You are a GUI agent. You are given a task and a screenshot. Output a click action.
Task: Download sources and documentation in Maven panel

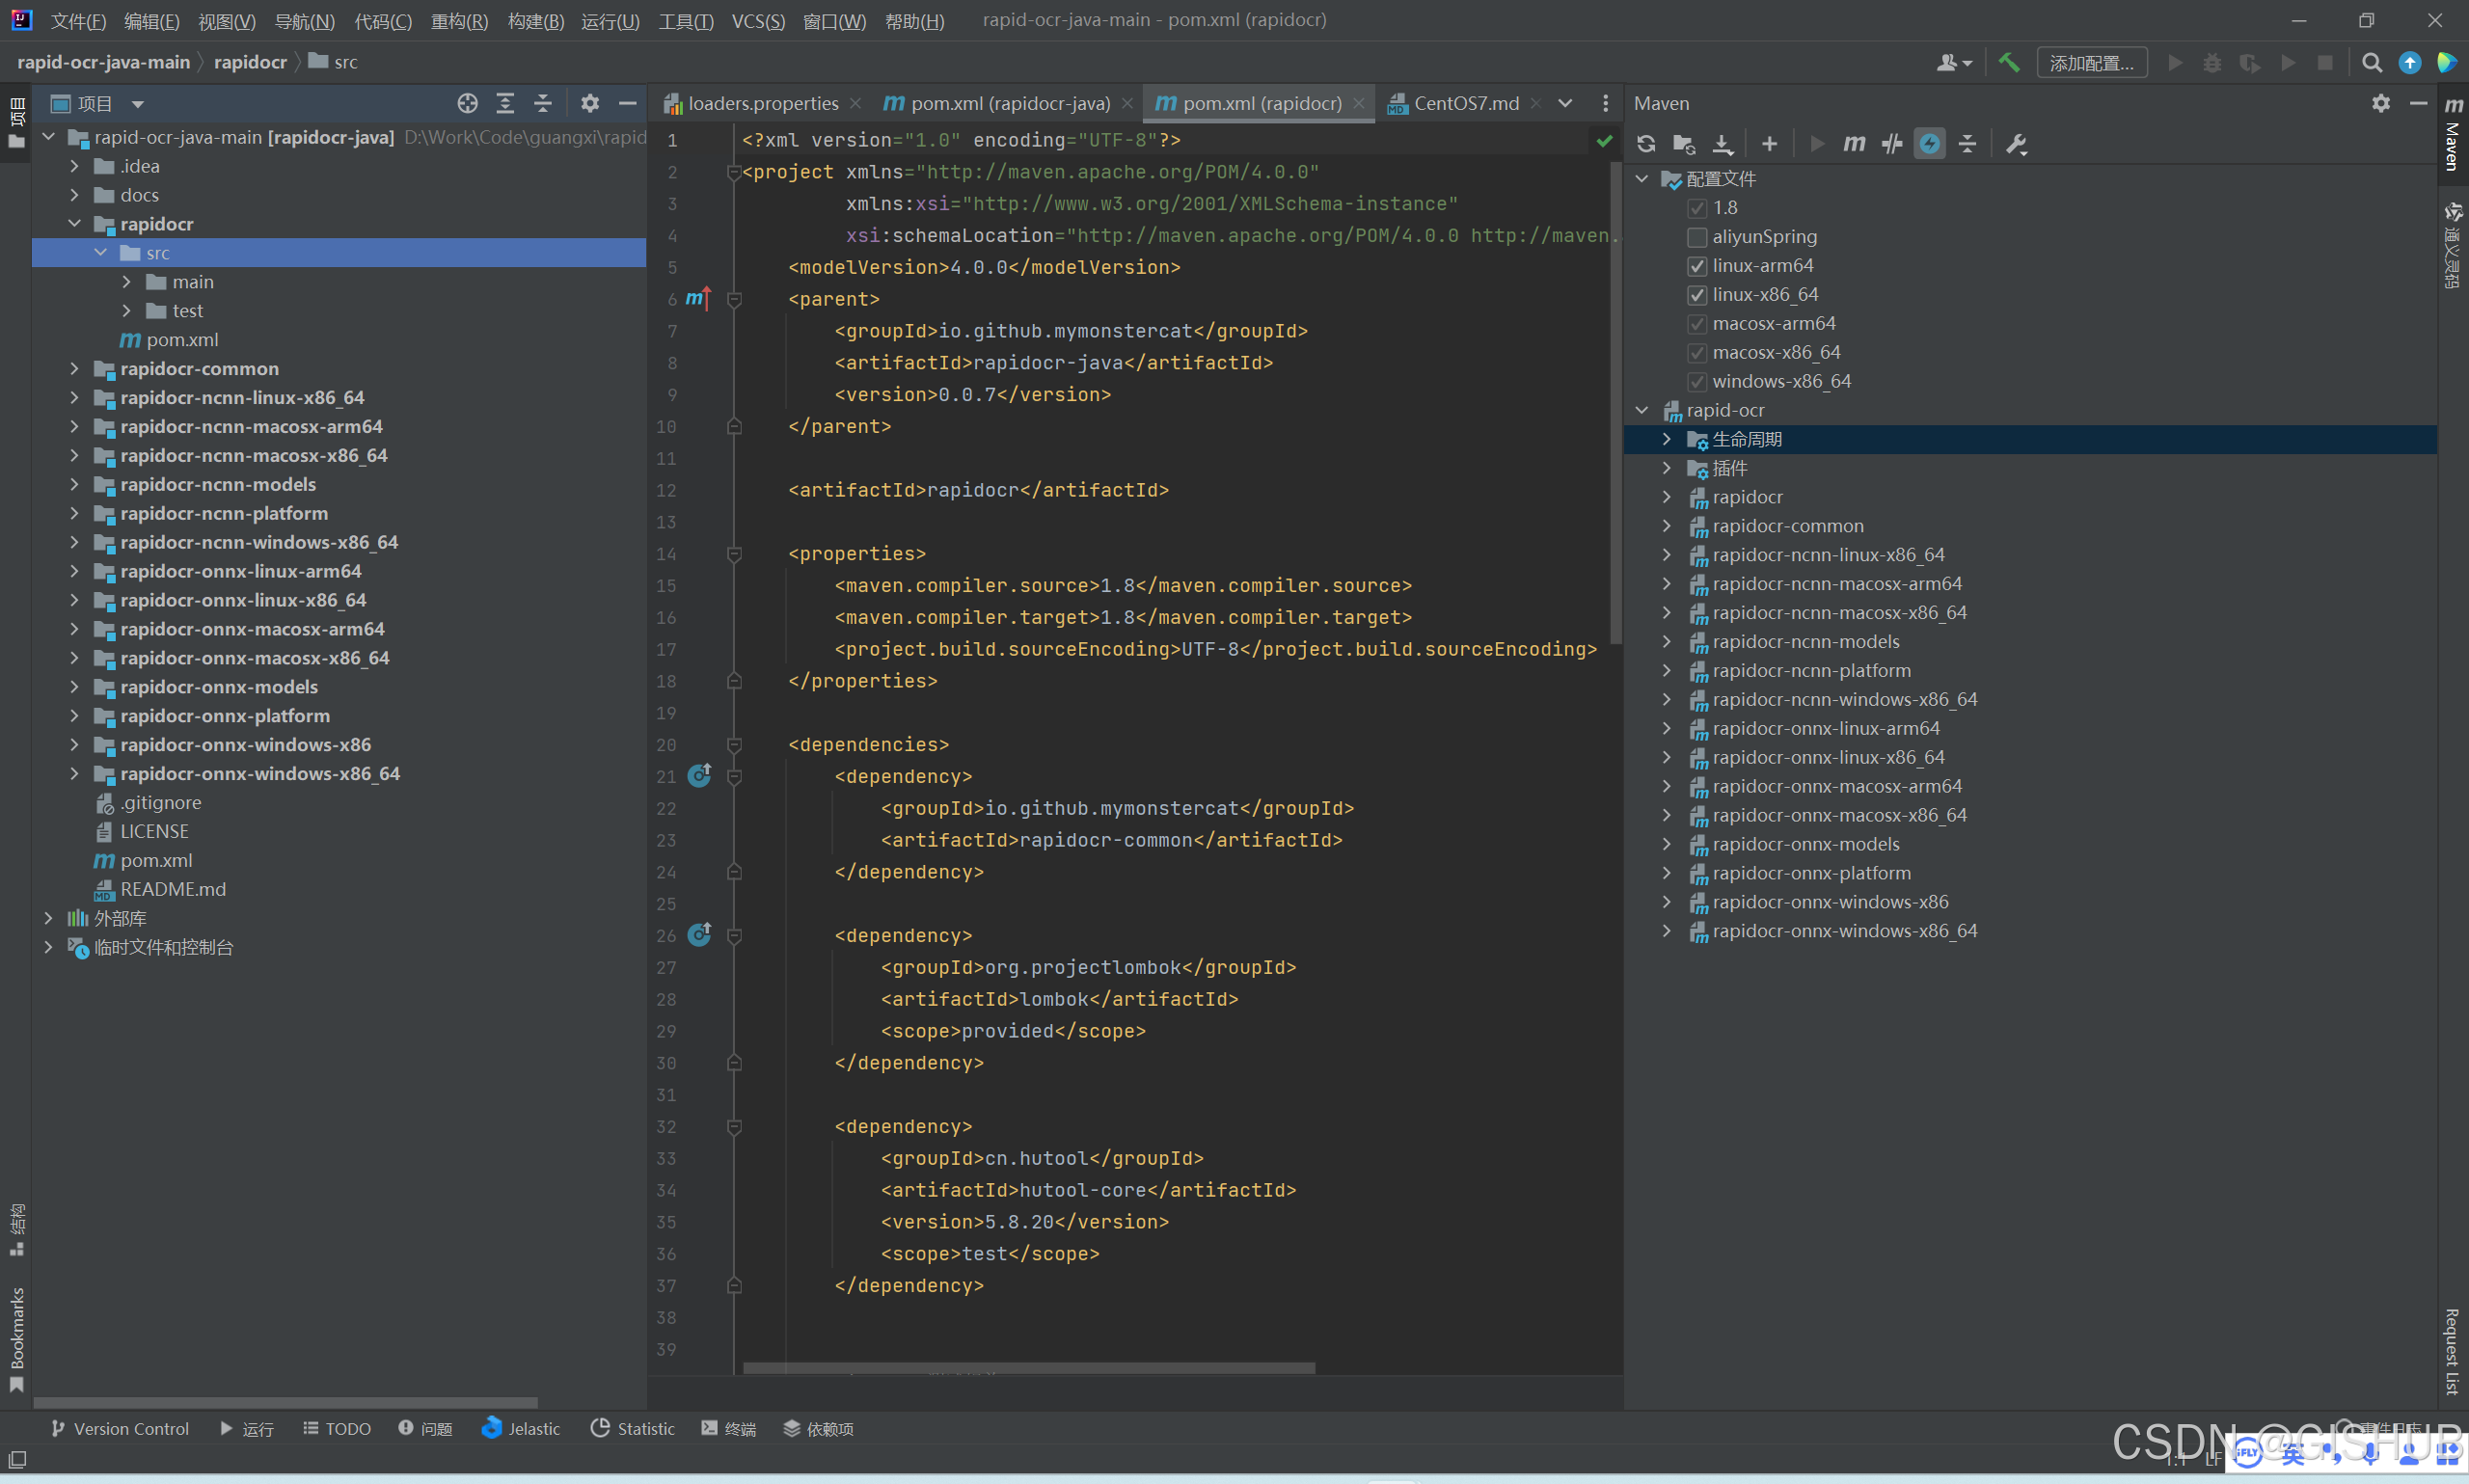pyautogui.click(x=1722, y=143)
